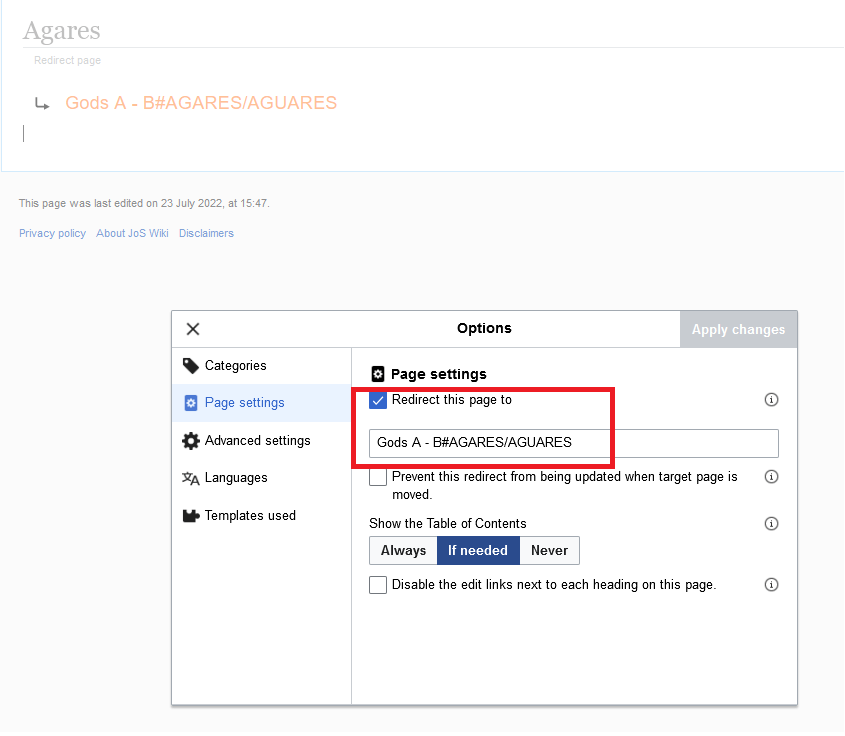The image size is (845, 736).
Task: Open info icon for Prevent redirect update
Action: pos(771,477)
